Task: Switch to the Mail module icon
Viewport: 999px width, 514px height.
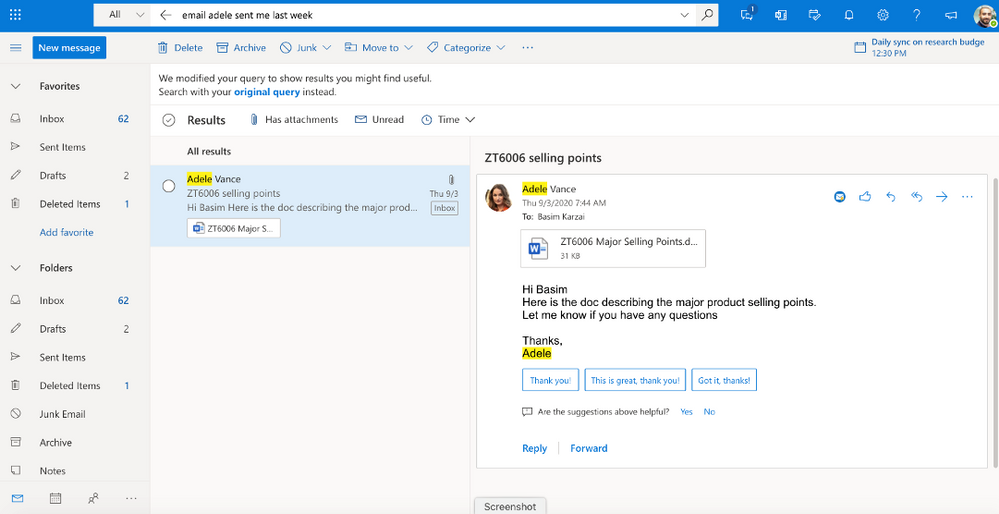Action: pos(17,498)
